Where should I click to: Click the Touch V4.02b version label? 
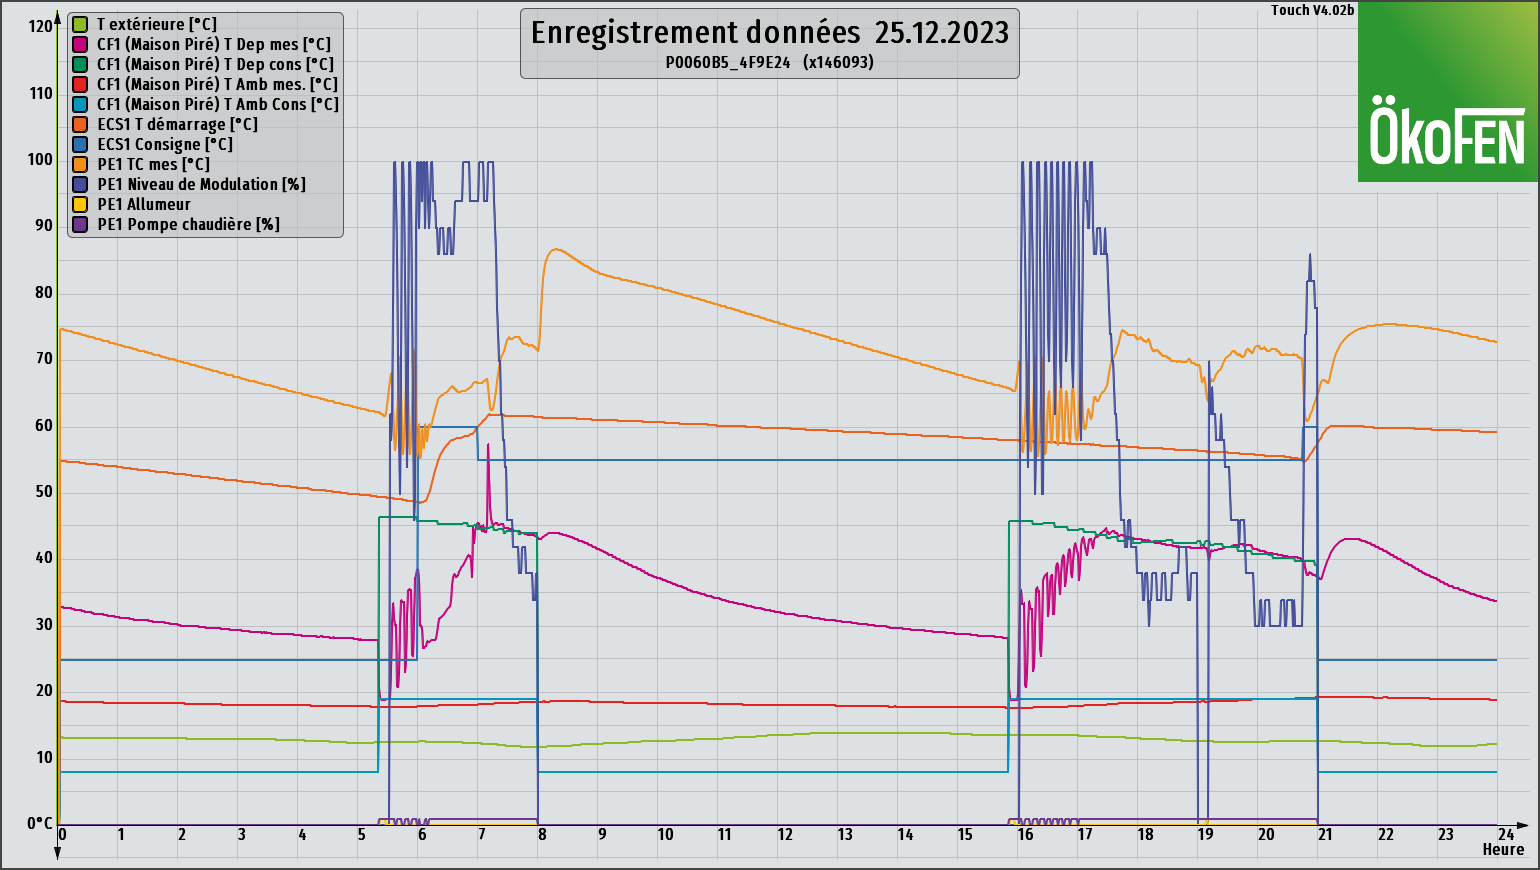tap(1313, 10)
